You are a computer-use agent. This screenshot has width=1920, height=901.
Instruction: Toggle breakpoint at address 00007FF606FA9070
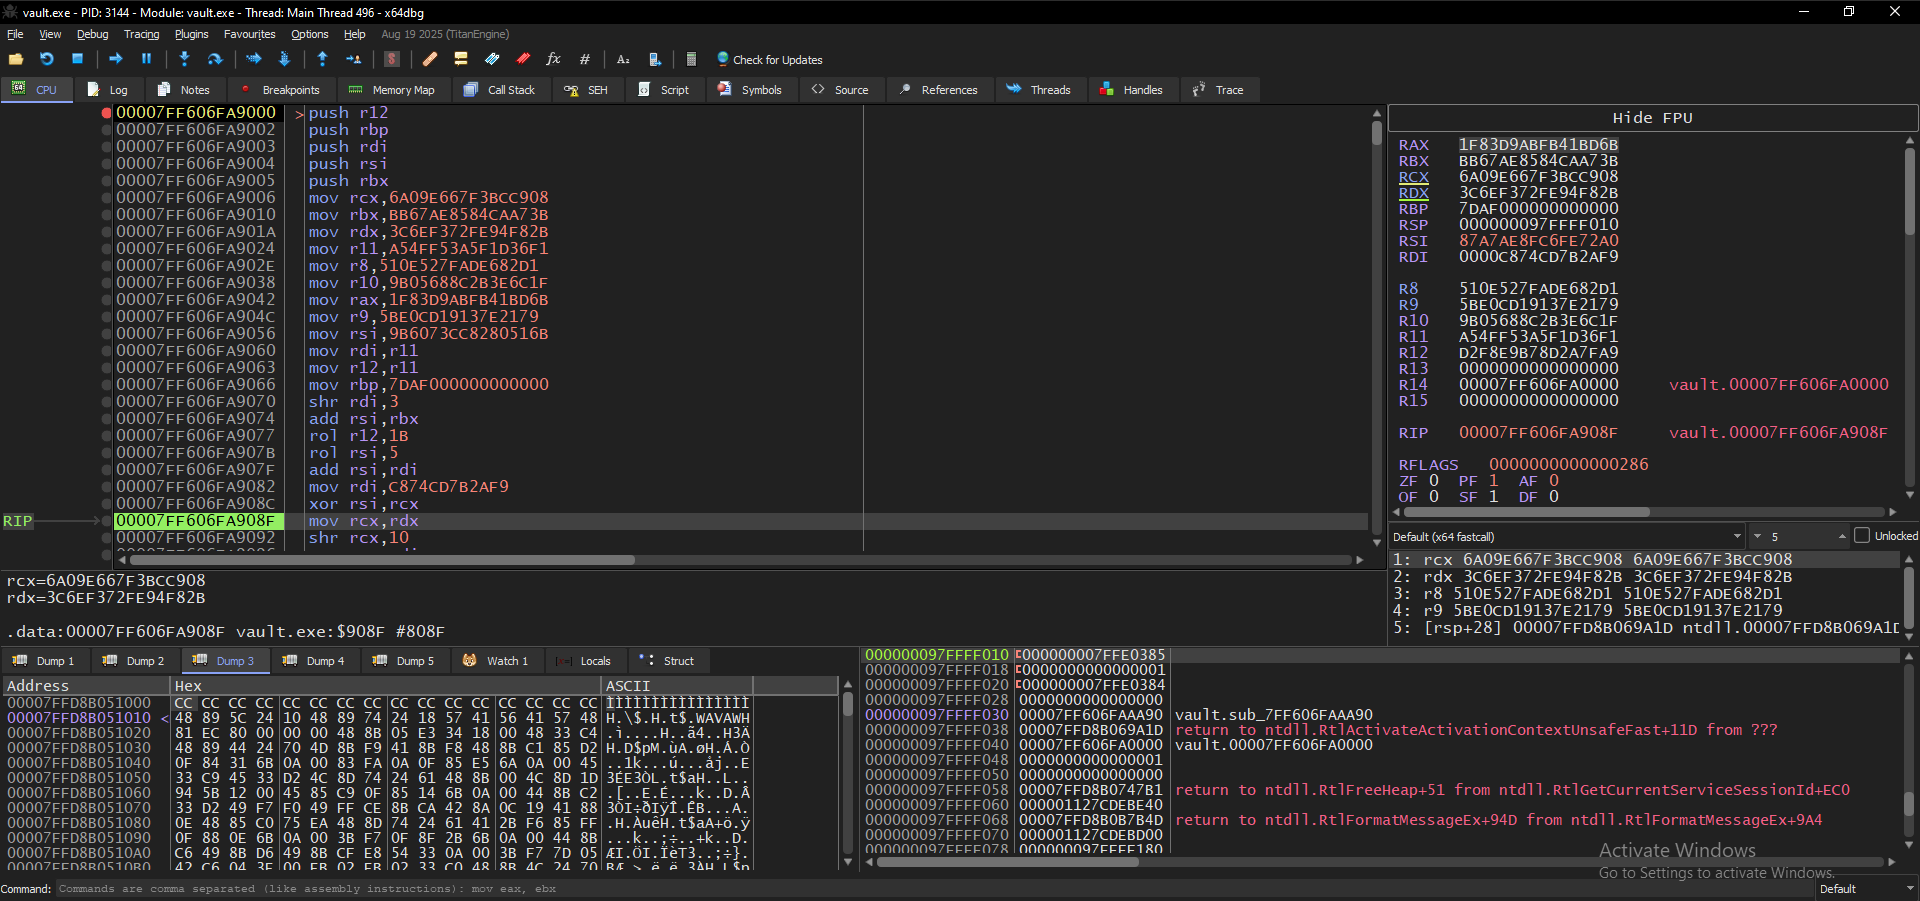(x=106, y=402)
